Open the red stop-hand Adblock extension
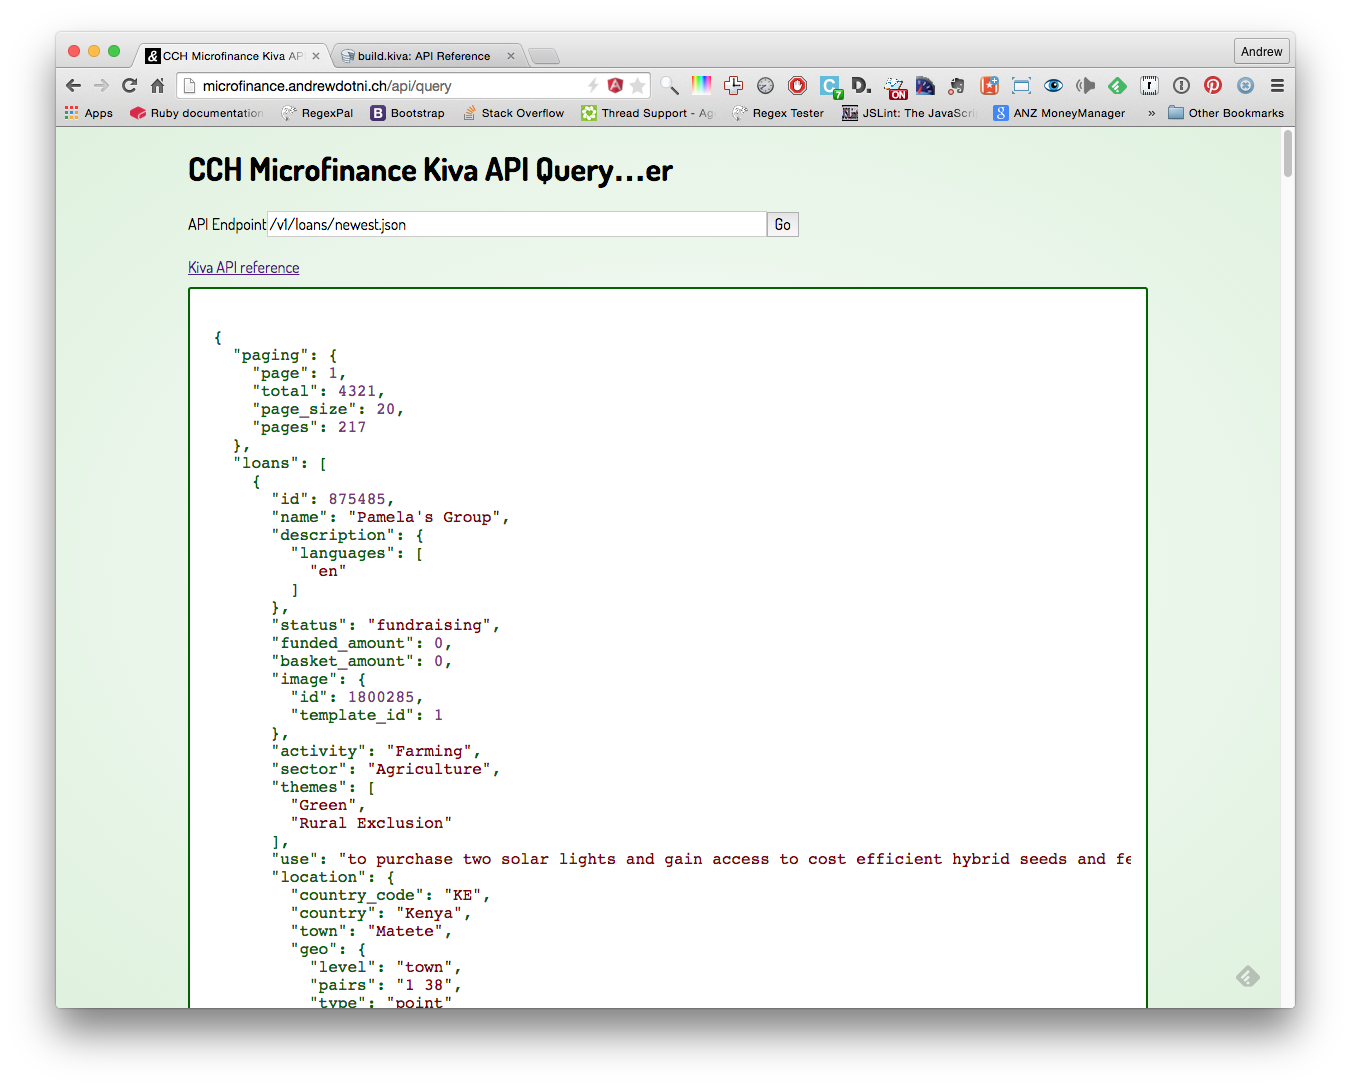 (797, 86)
